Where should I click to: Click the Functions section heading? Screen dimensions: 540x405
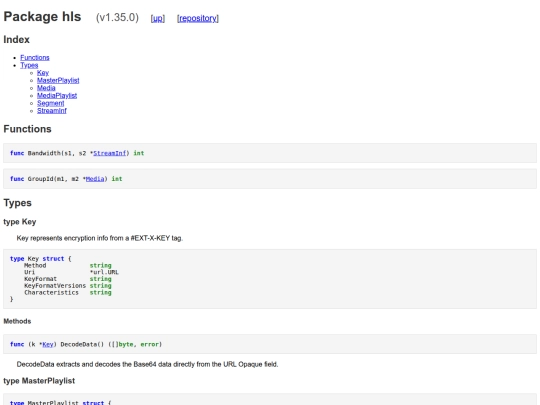[27, 129]
